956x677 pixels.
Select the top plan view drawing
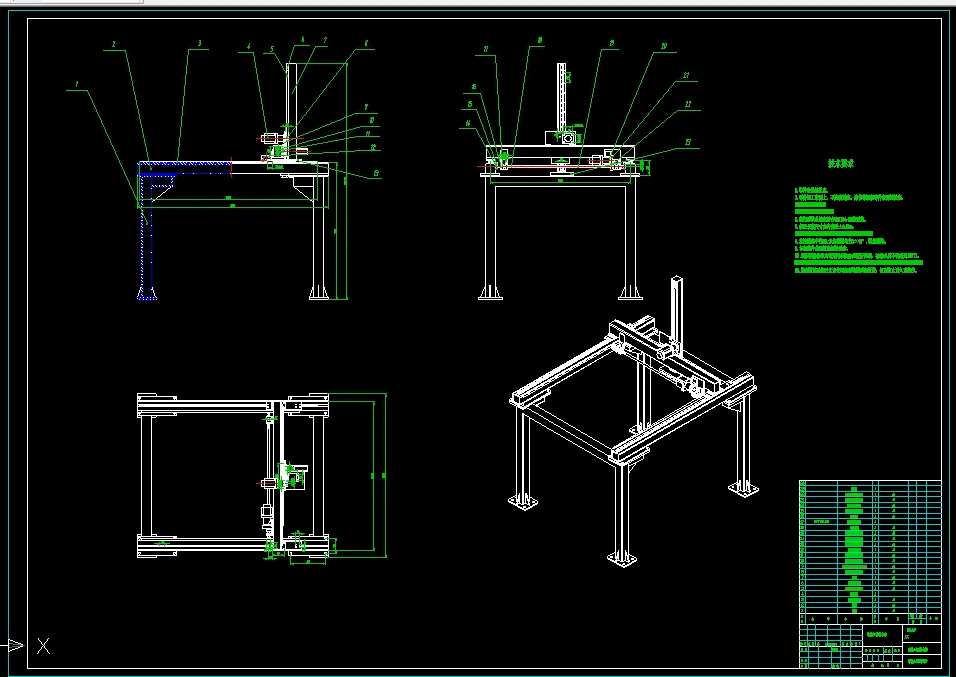[233, 476]
